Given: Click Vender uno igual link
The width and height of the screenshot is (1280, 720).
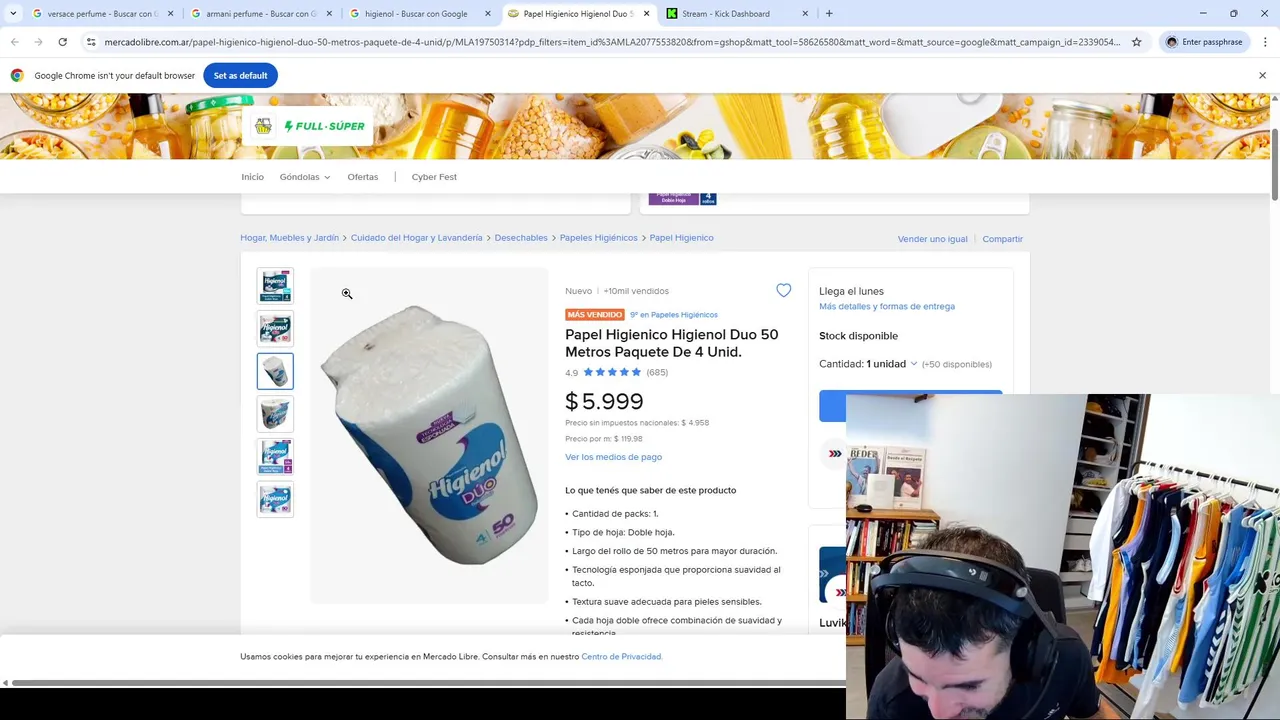Looking at the screenshot, I should (932, 239).
